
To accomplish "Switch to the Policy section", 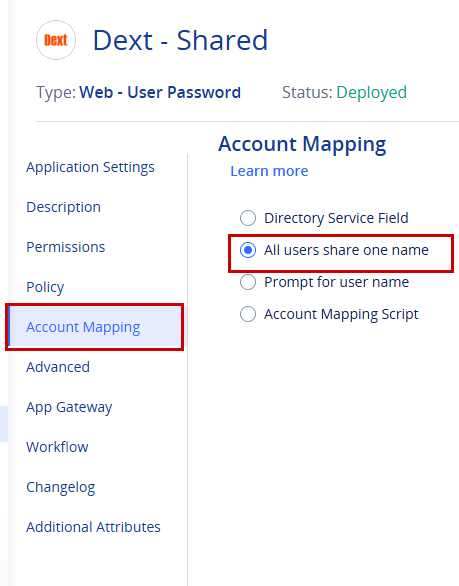I will click(x=45, y=287).
